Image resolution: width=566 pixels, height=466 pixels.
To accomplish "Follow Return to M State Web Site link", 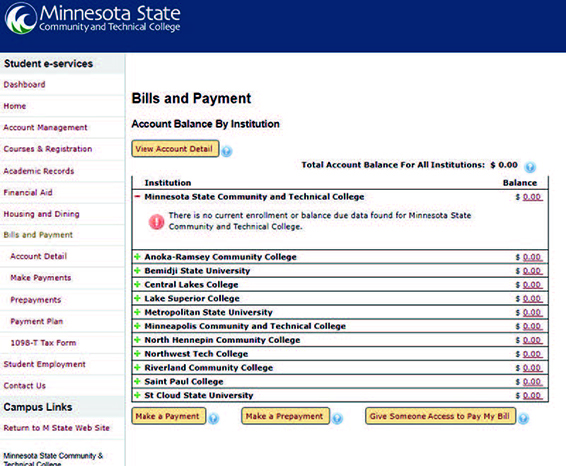I will click(57, 428).
